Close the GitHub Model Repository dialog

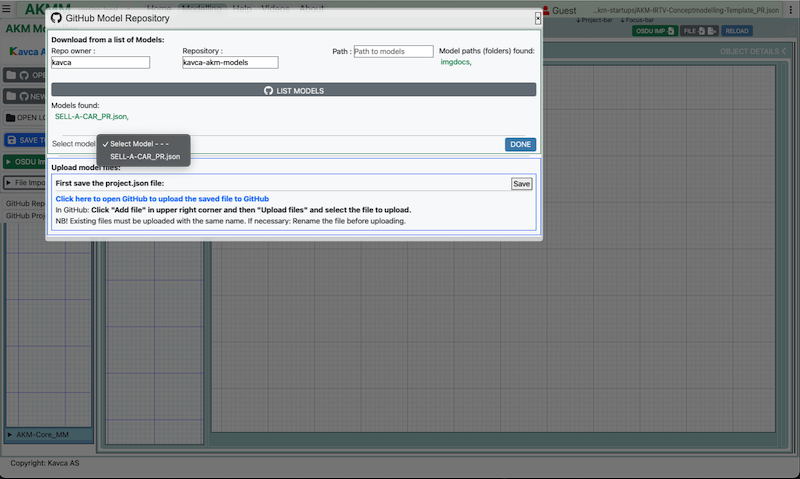tap(538, 18)
